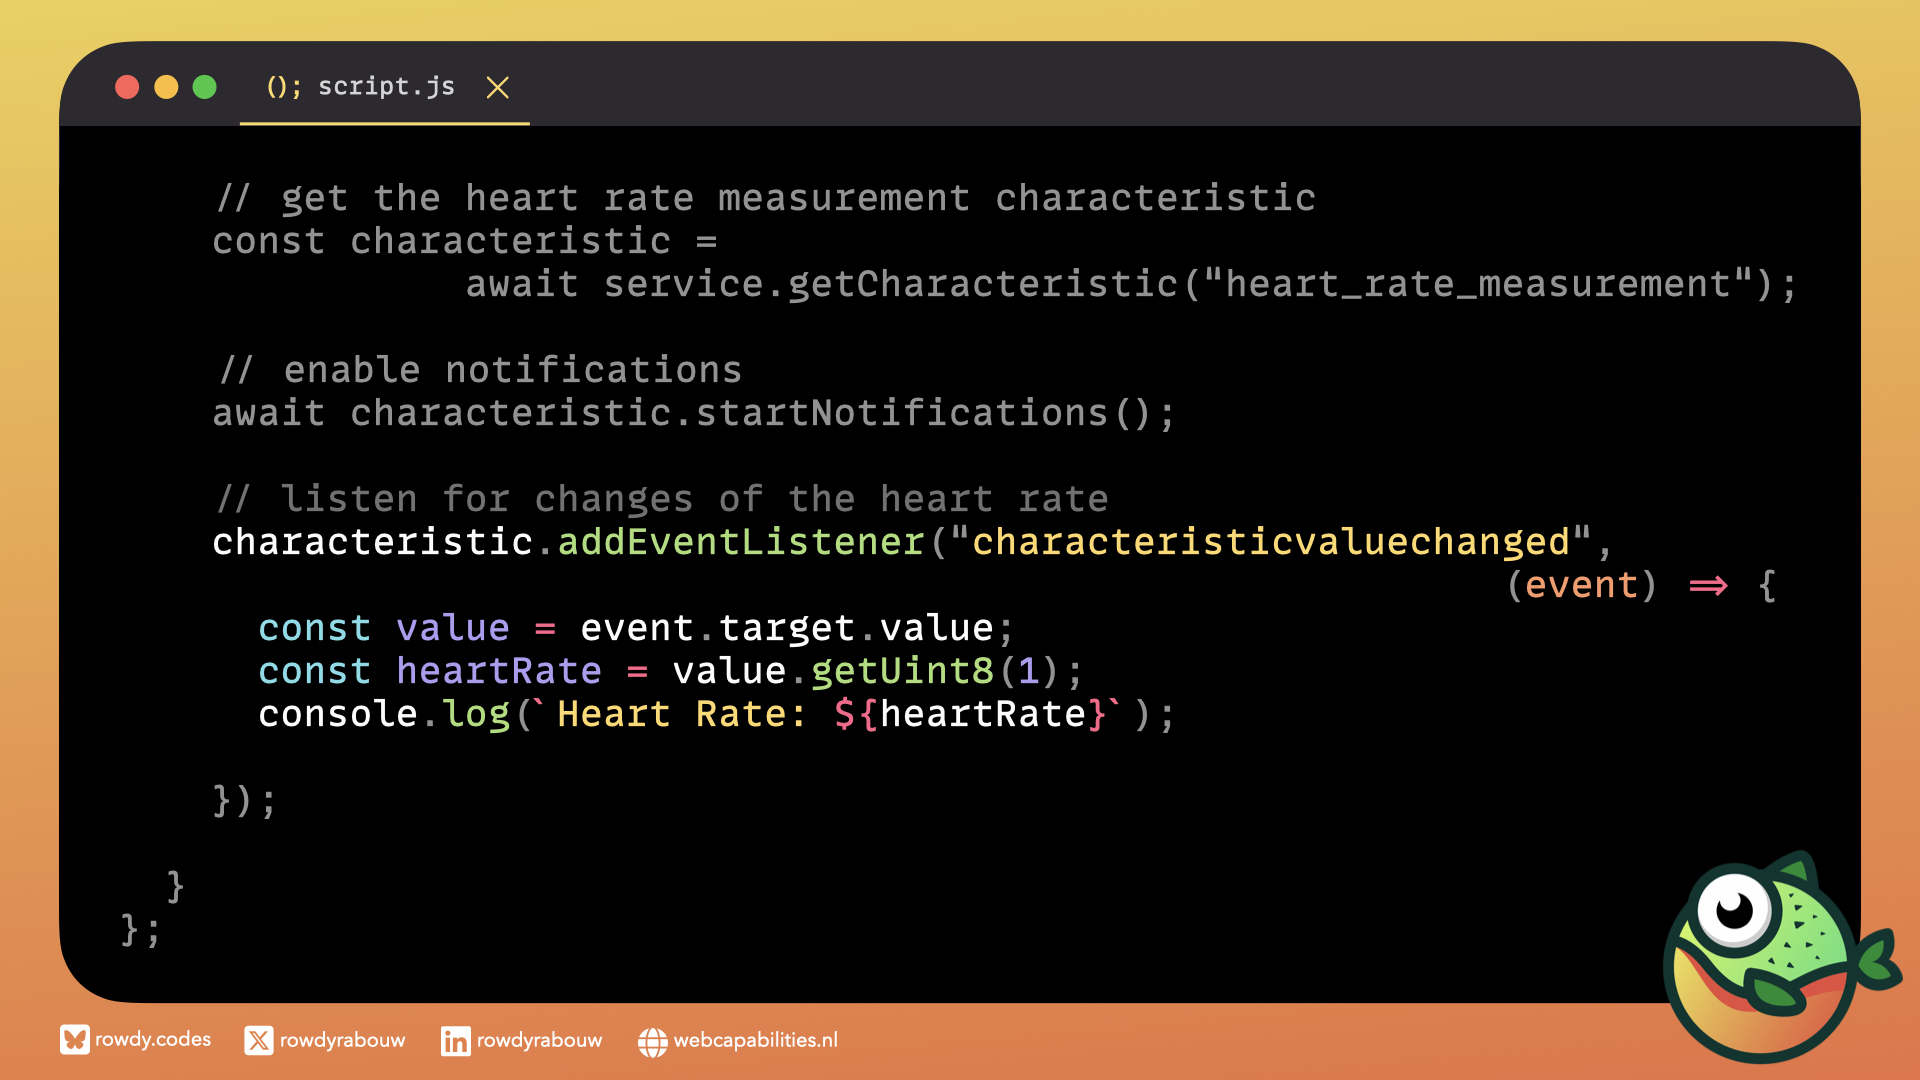Click the green traffic-light dot
The image size is (1920, 1080).
point(204,87)
